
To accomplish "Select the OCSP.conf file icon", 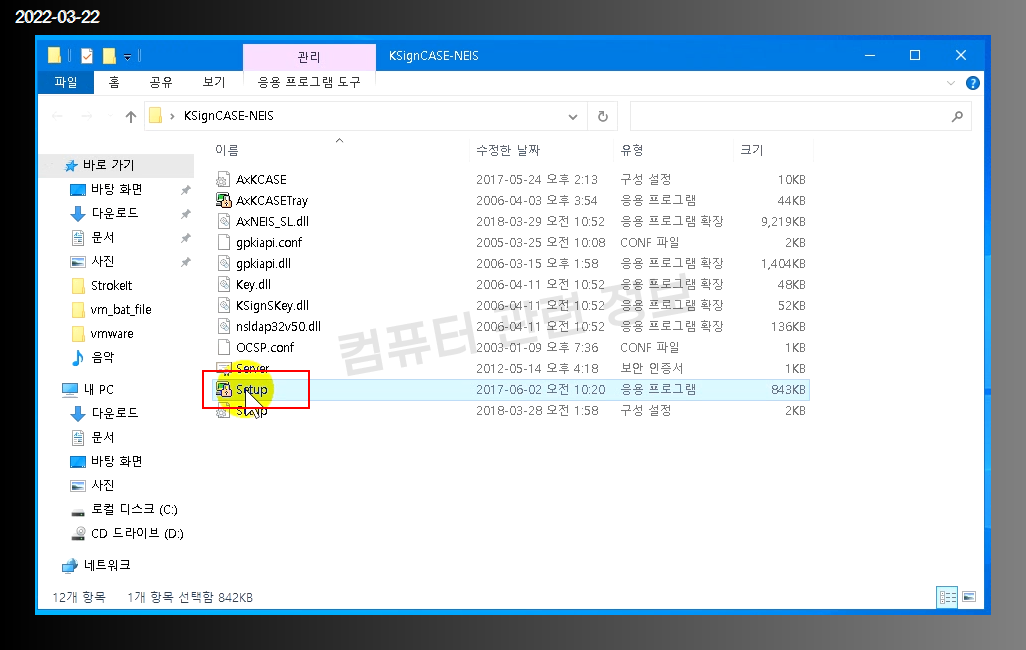I will point(224,347).
